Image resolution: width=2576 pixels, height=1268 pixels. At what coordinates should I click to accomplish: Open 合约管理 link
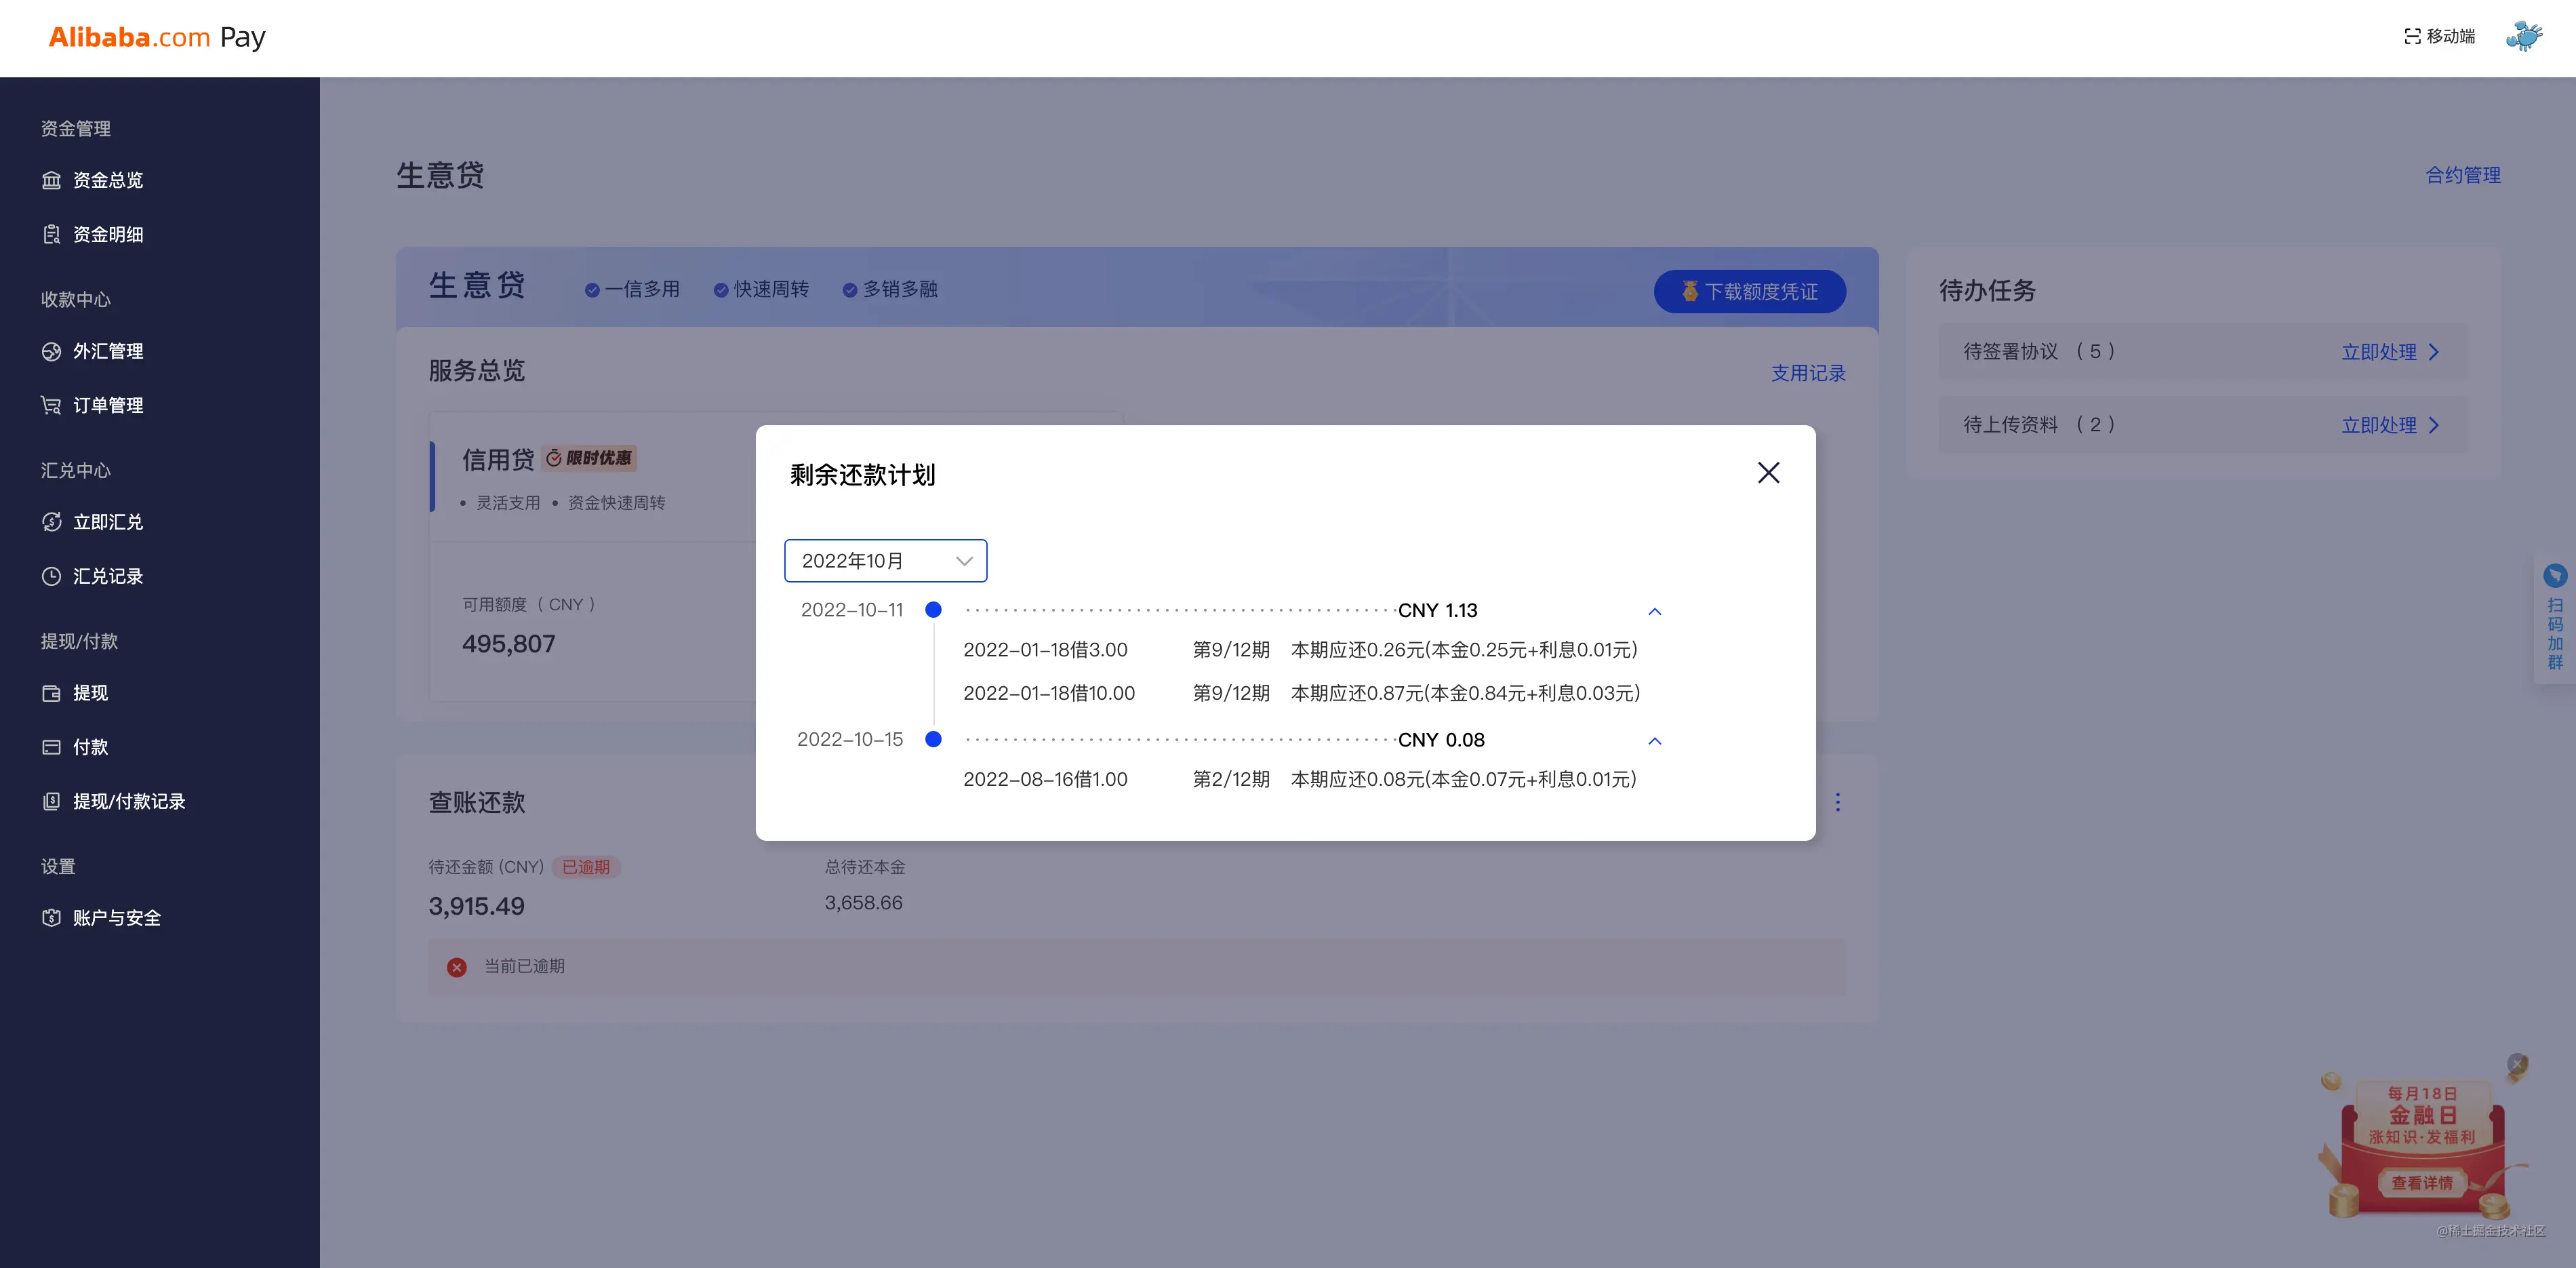click(x=2462, y=175)
